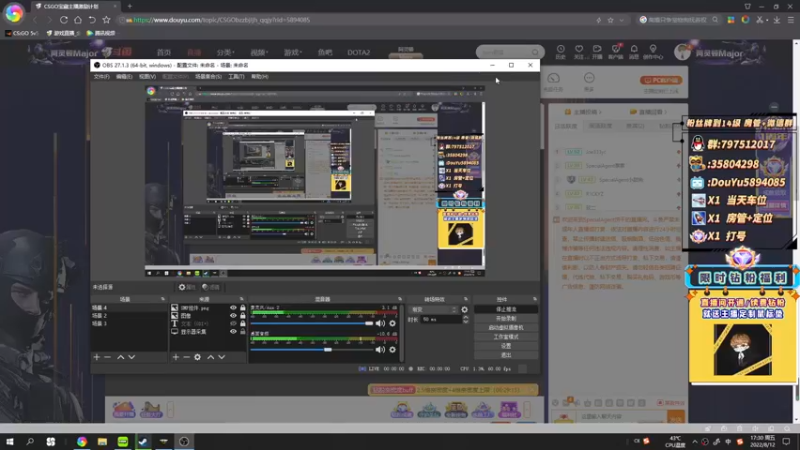Toggle visibility of the Text GDI+ source
Image resolution: width=800 pixels, height=450 pixels.
point(233,323)
